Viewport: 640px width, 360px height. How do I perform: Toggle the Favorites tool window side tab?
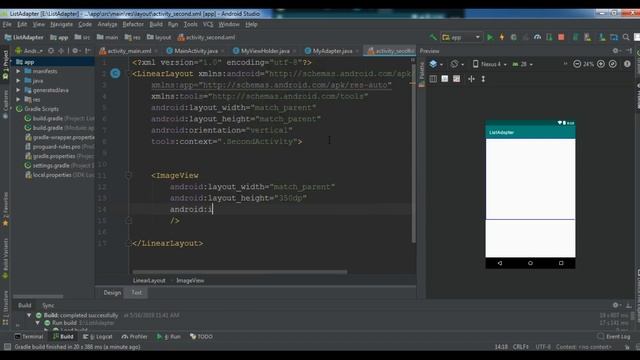[x=5, y=209]
